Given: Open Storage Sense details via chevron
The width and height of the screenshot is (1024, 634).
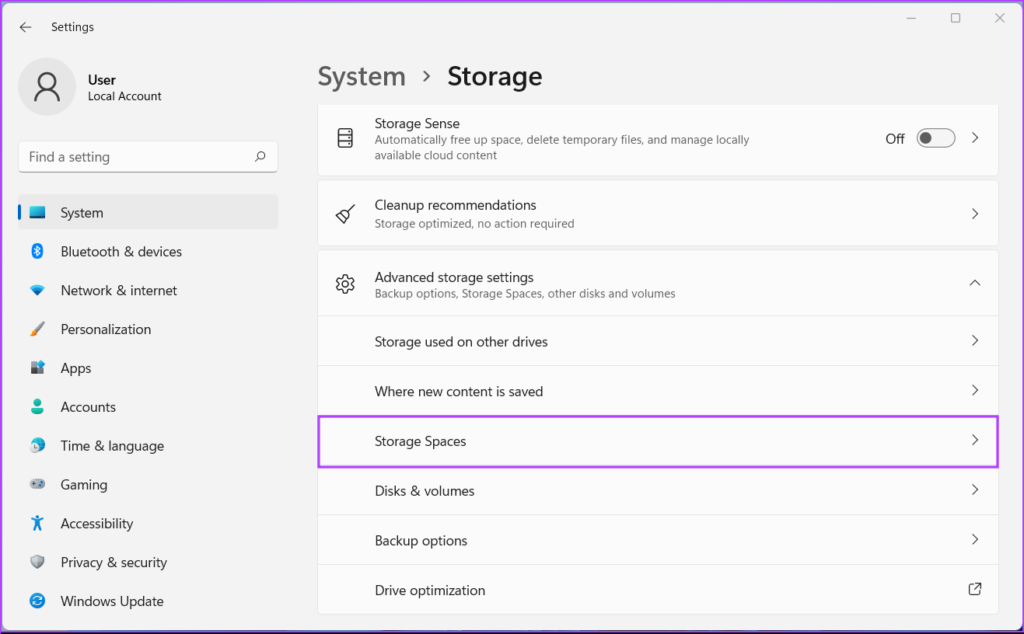Looking at the screenshot, I should pos(975,138).
